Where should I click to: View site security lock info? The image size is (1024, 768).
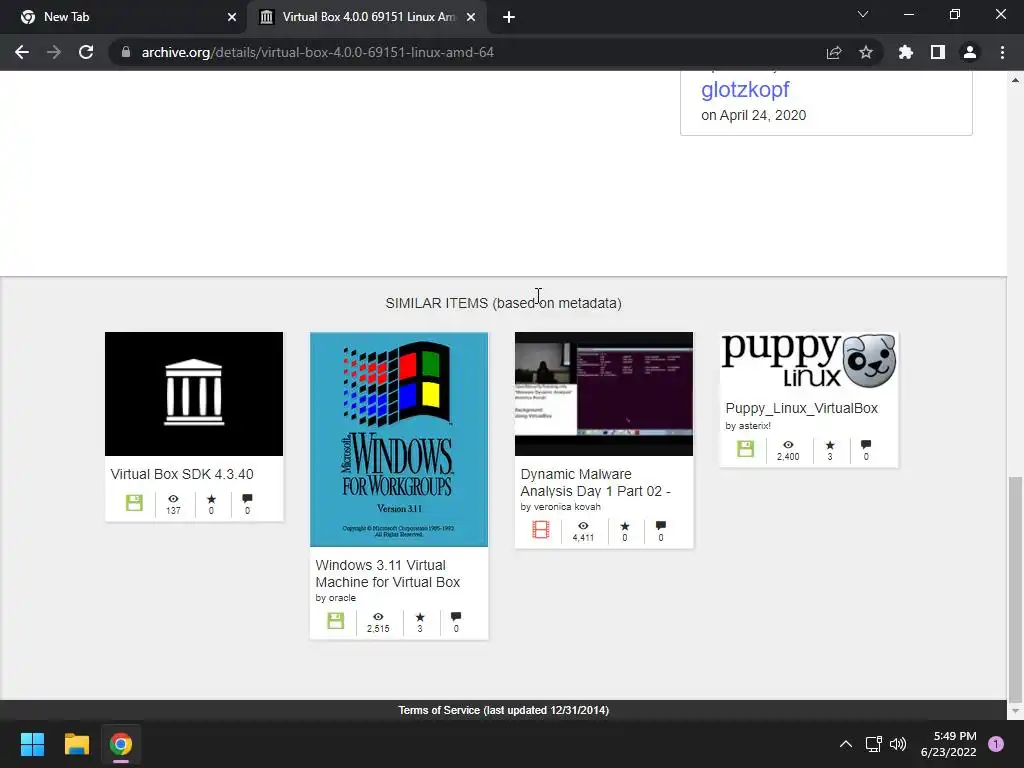(x=125, y=52)
